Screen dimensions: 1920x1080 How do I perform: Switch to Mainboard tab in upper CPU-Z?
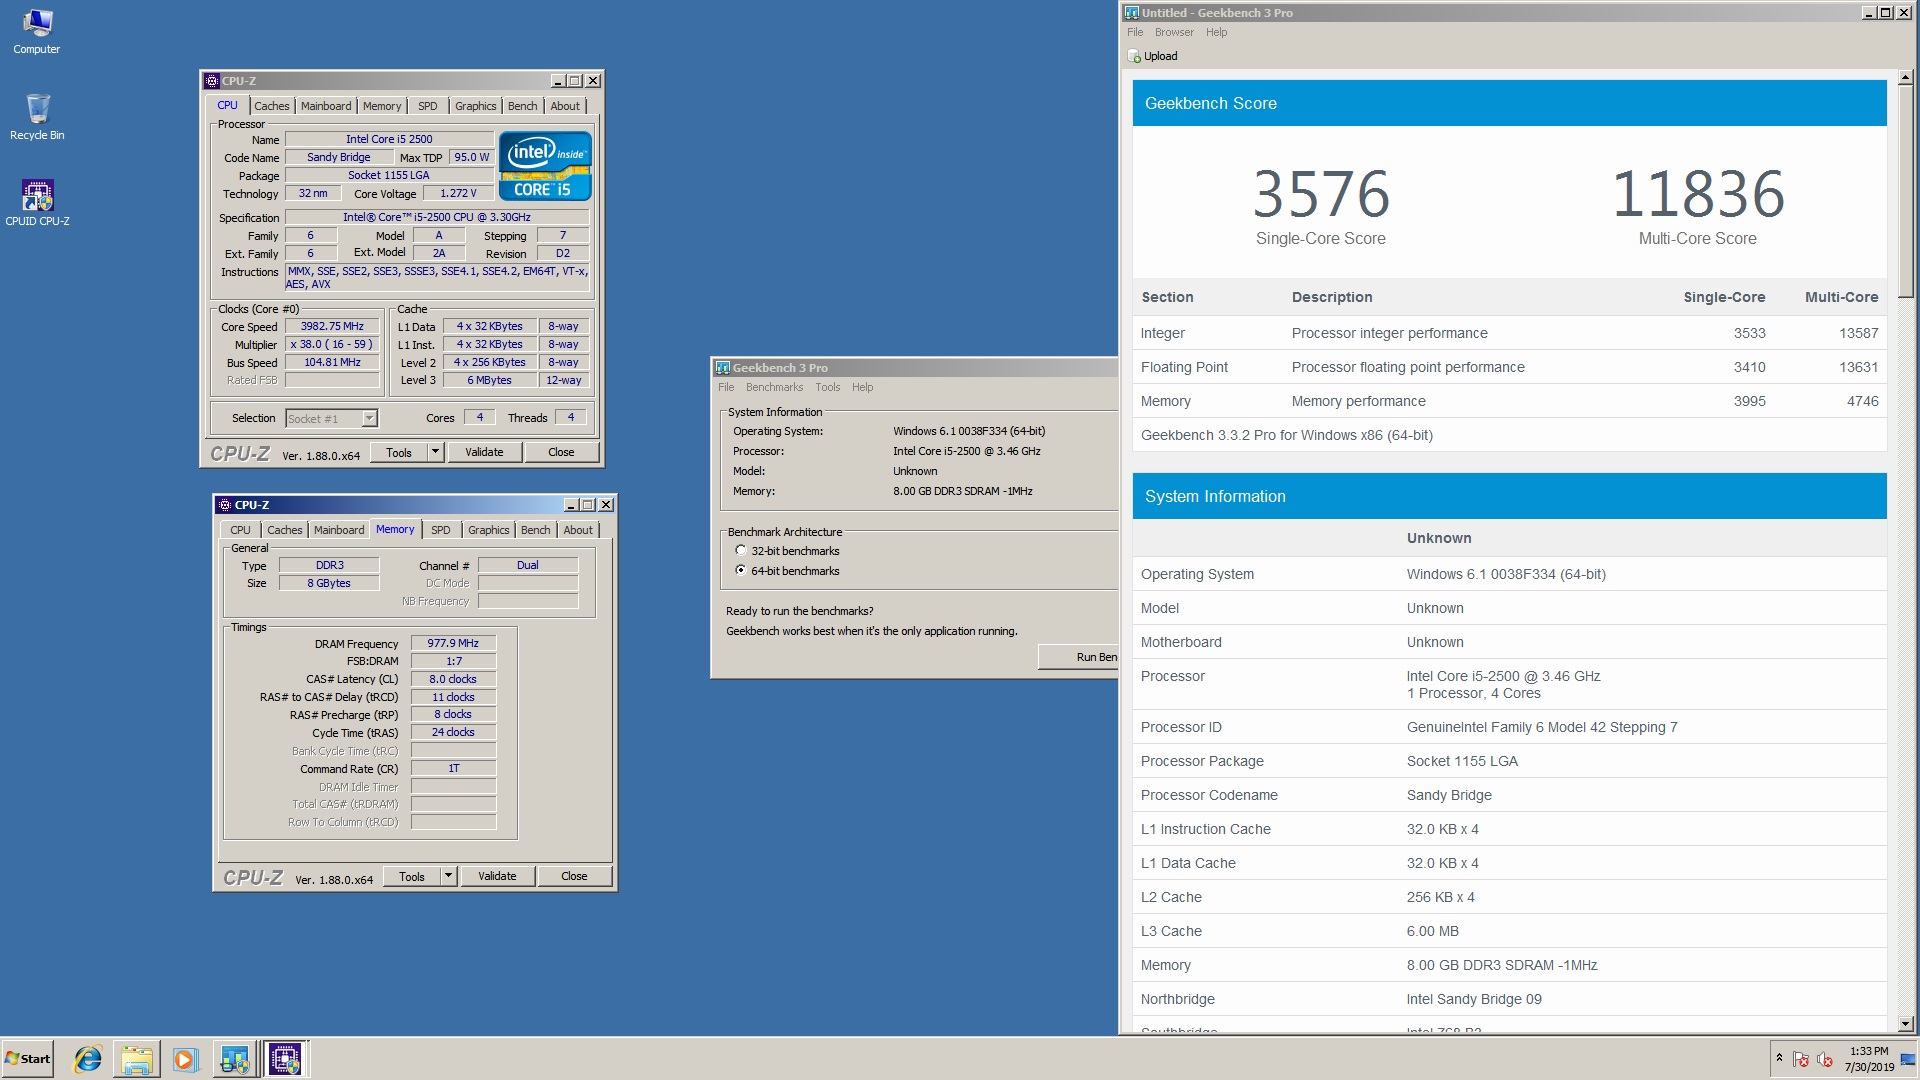point(326,106)
